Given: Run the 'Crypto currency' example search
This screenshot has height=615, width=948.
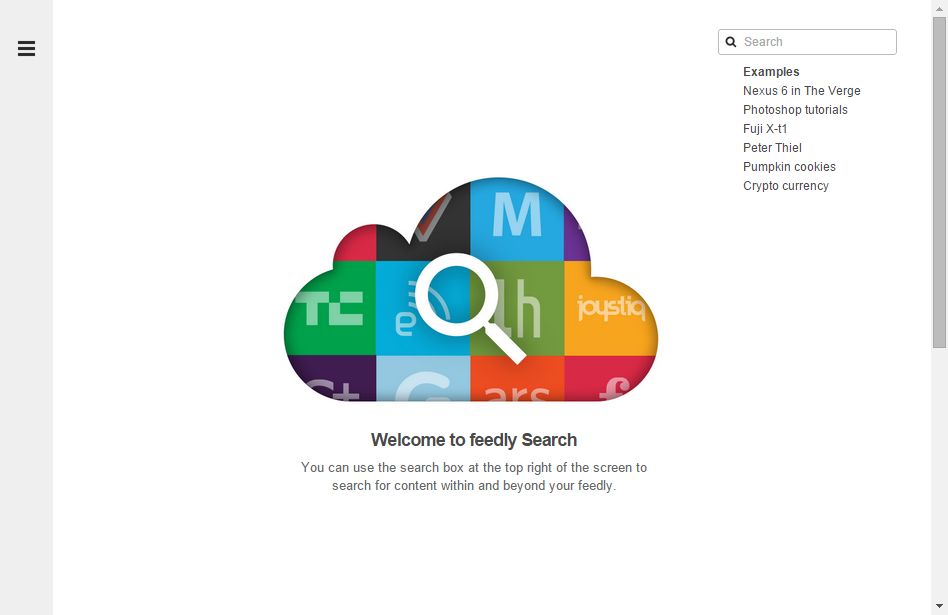Looking at the screenshot, I should coord(785,186).
